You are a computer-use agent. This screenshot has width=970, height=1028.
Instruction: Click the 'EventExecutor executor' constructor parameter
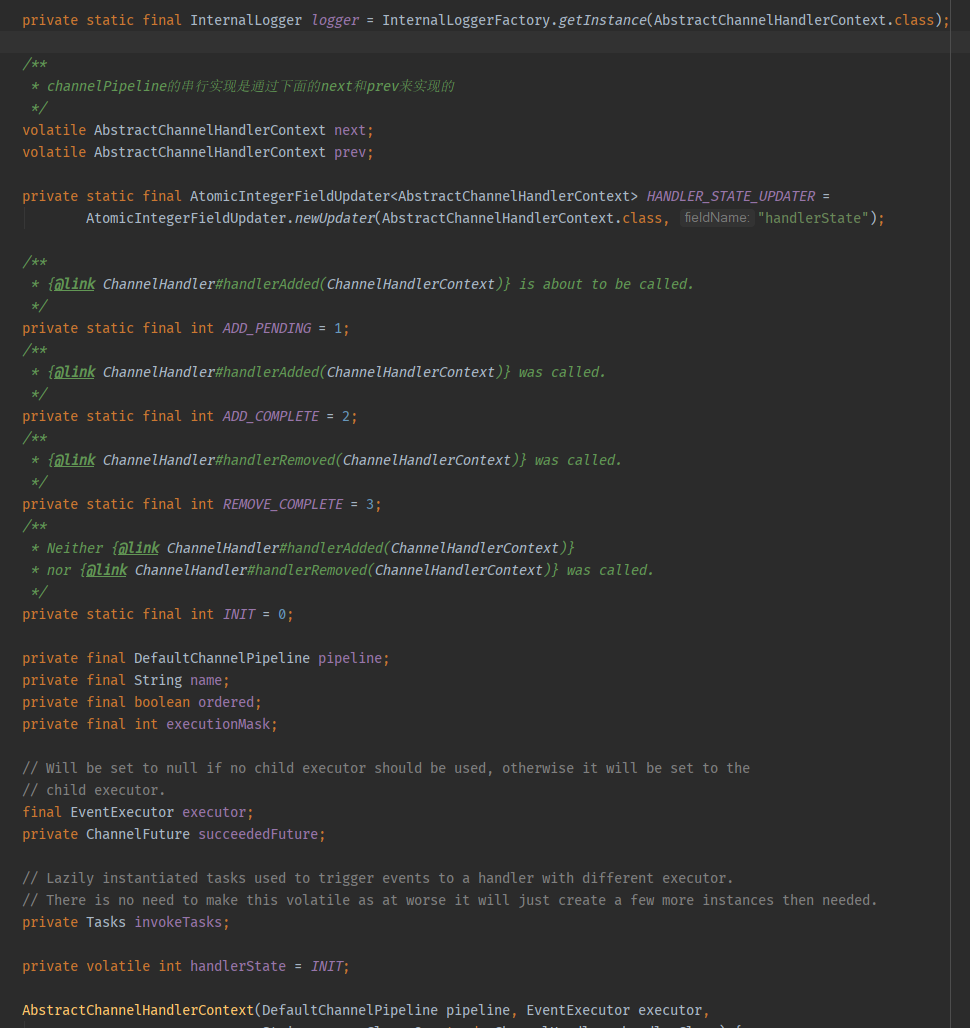coord(613,1010)
